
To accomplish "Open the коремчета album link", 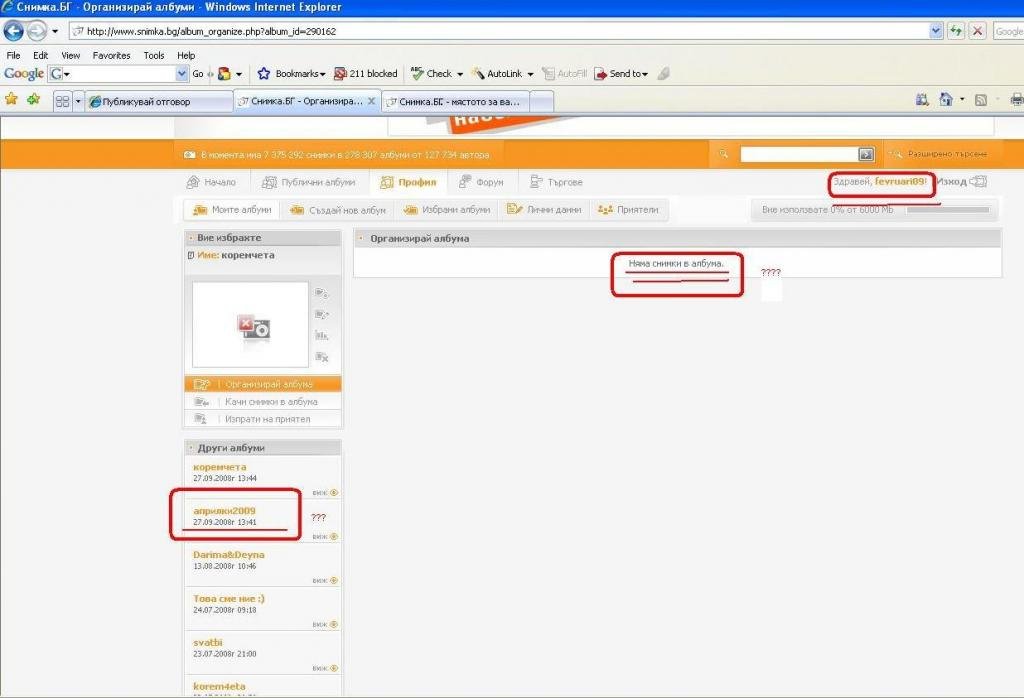I will 219,467.
